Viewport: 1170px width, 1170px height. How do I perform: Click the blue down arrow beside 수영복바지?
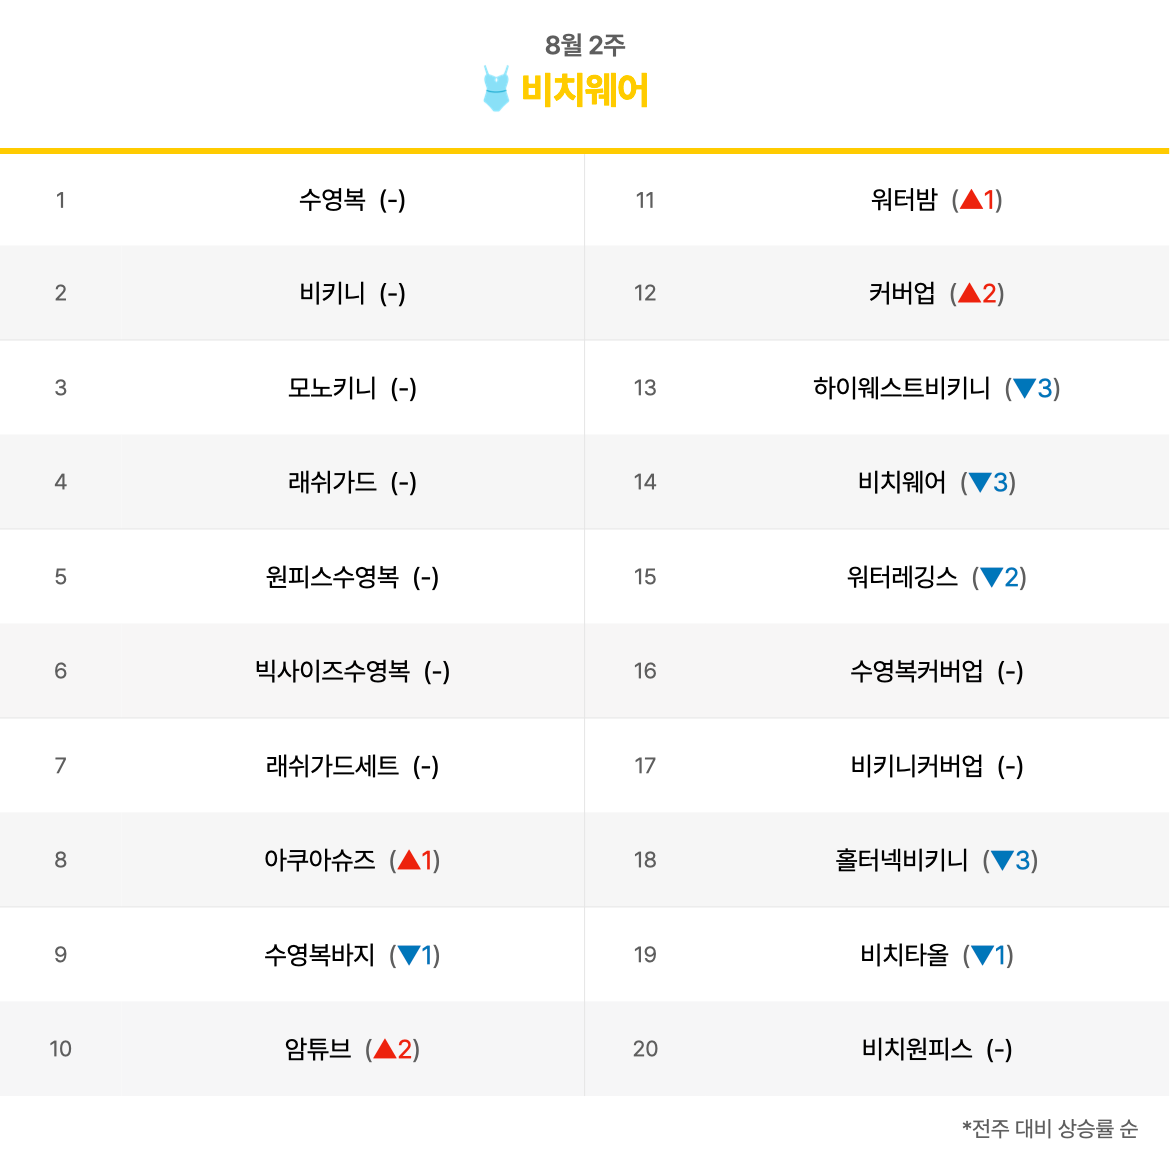[409, 955]
